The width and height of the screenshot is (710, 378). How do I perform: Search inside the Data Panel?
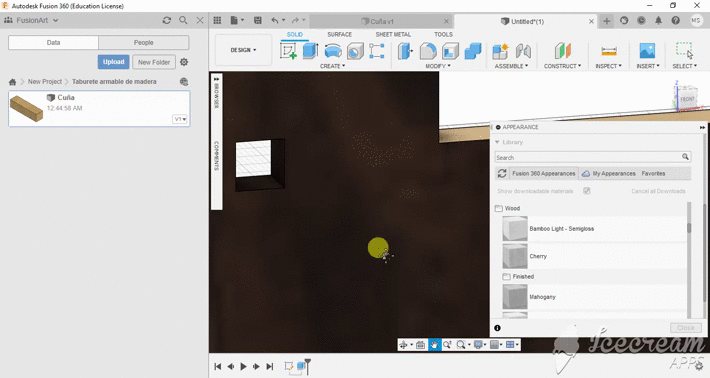click(183, 20)
